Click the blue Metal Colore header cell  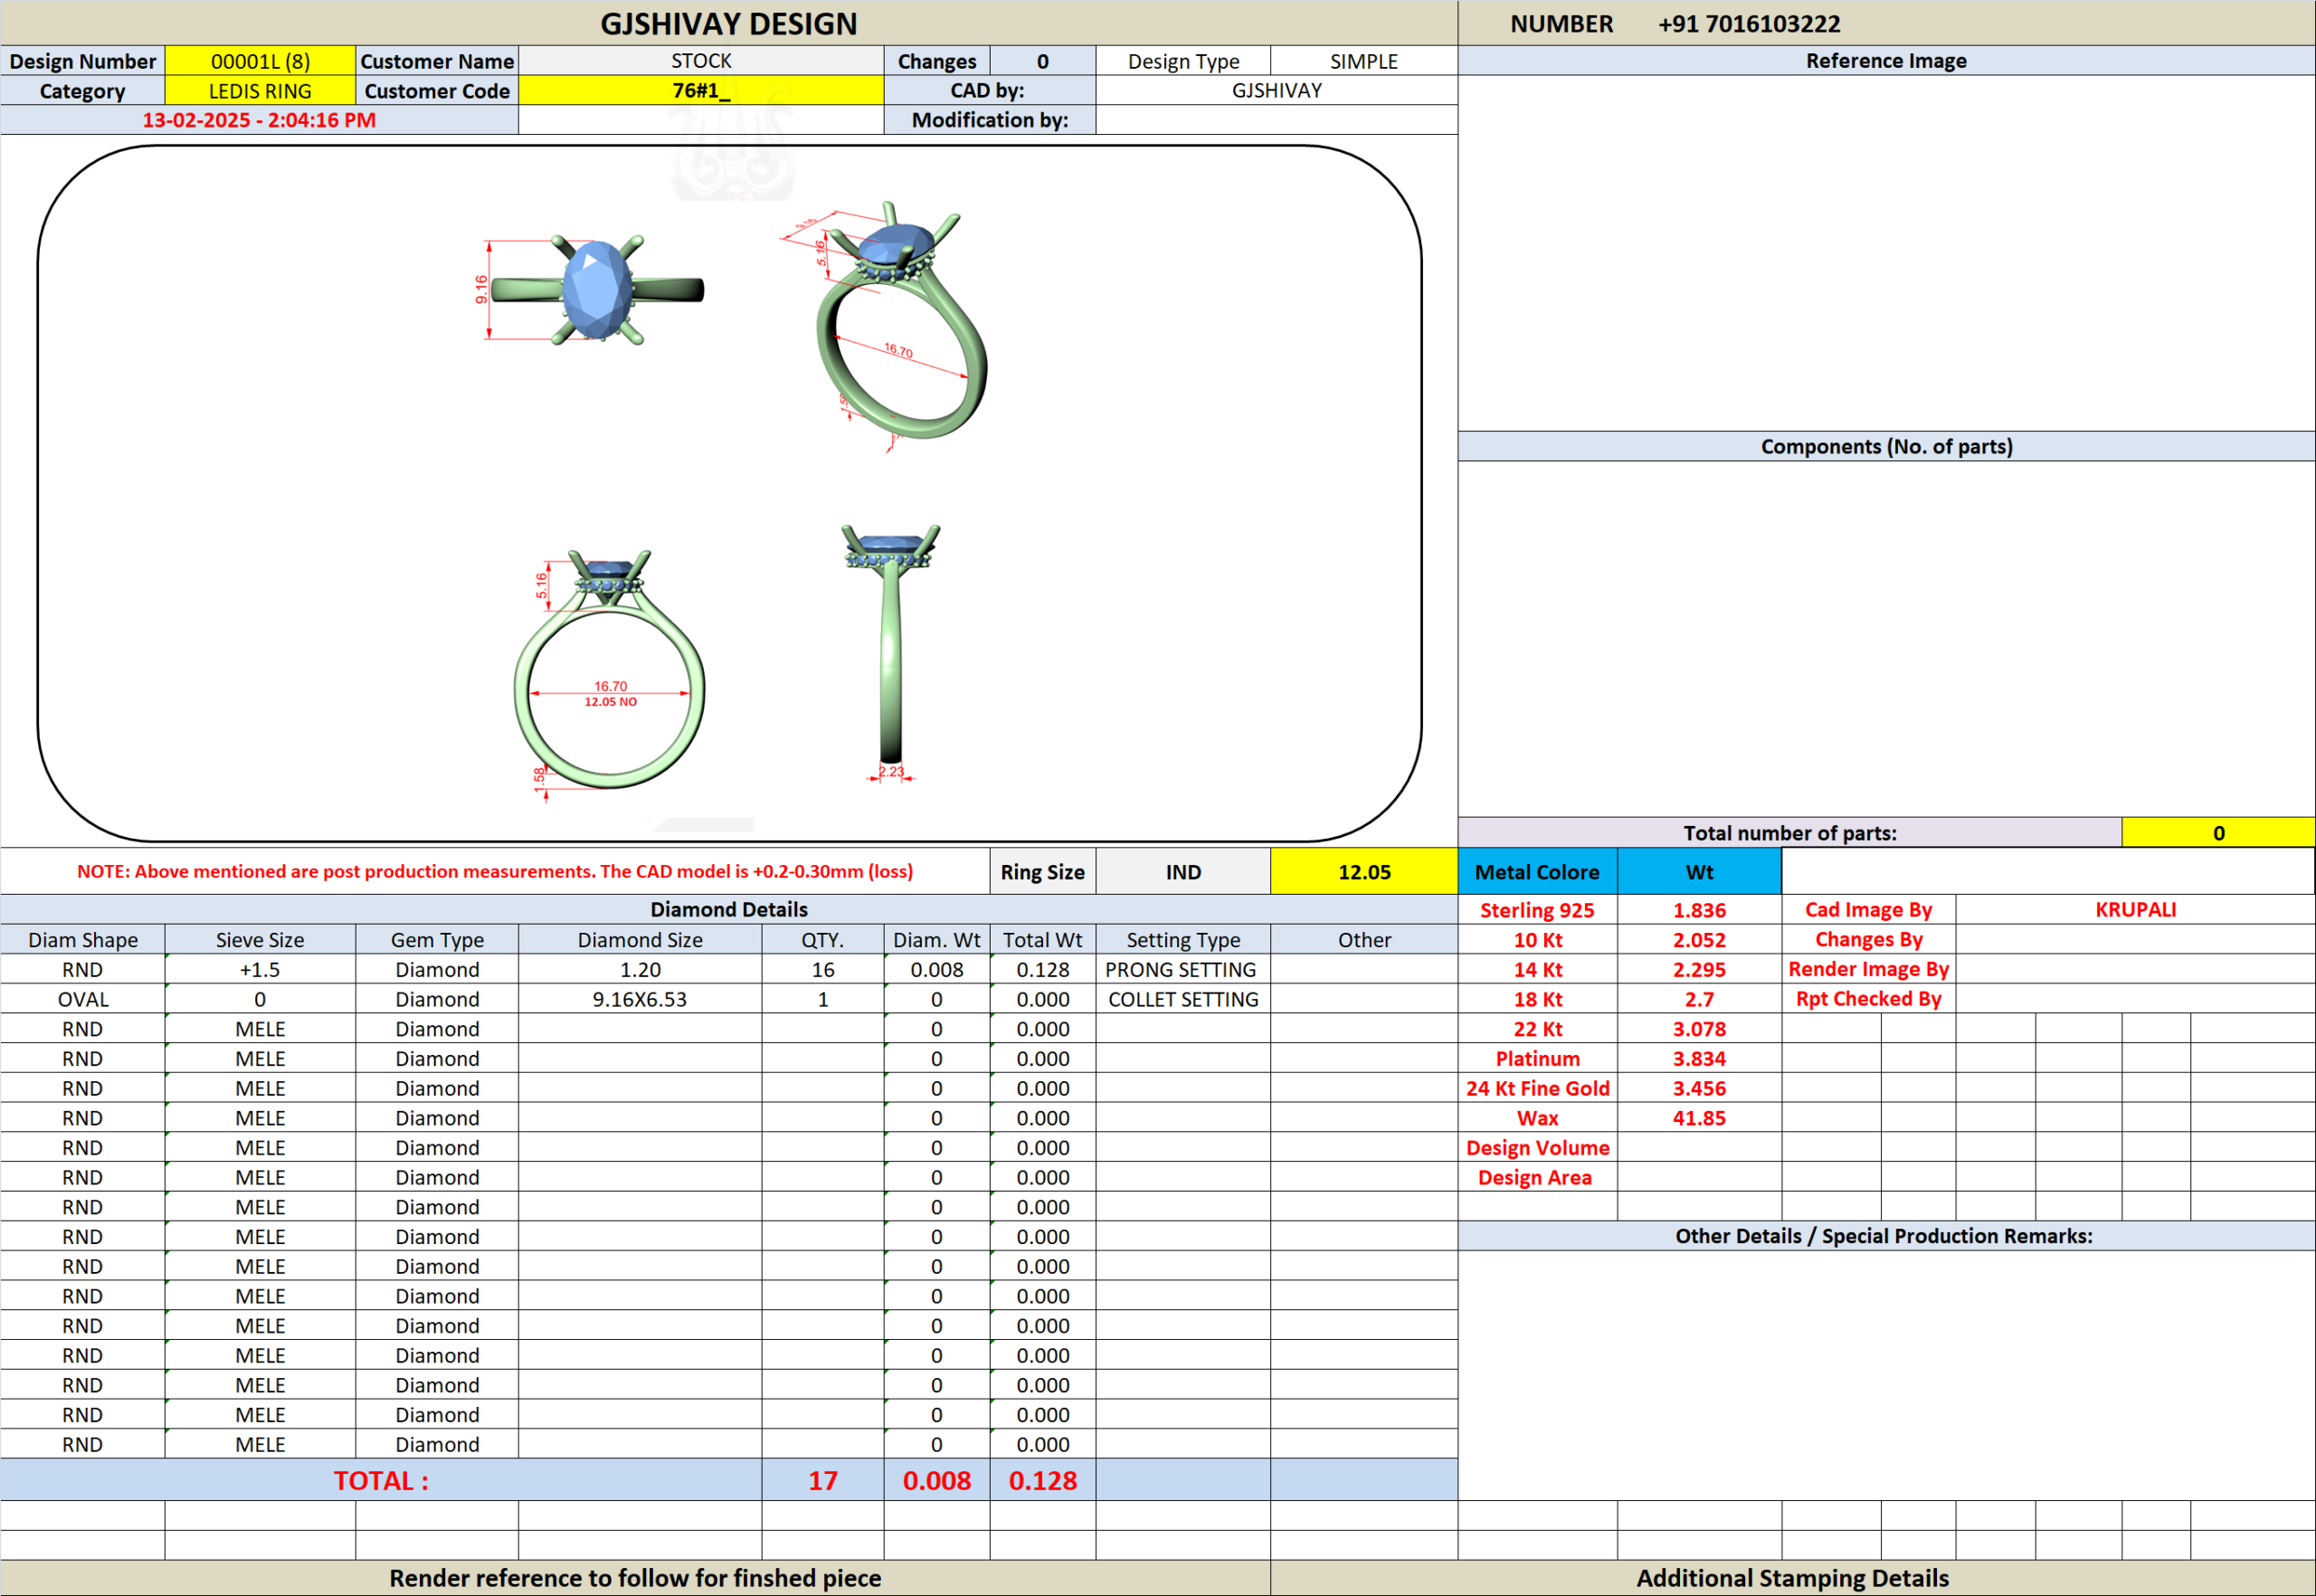[1536, 872]
